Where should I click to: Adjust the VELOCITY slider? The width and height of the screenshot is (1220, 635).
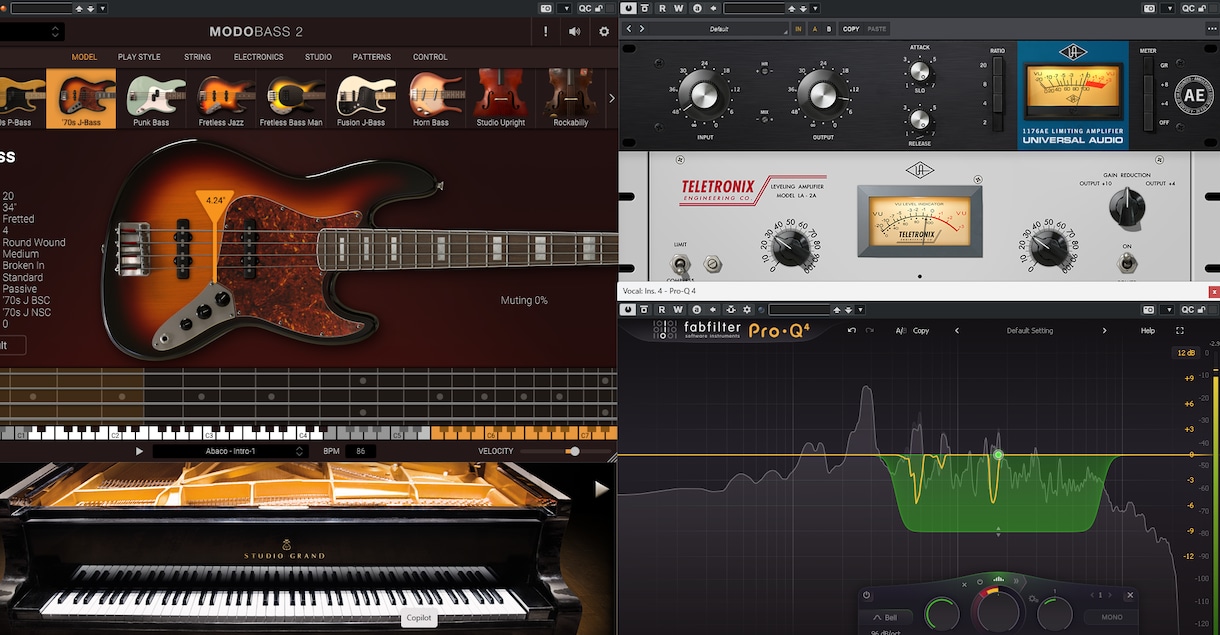click(x=573, y=451)
